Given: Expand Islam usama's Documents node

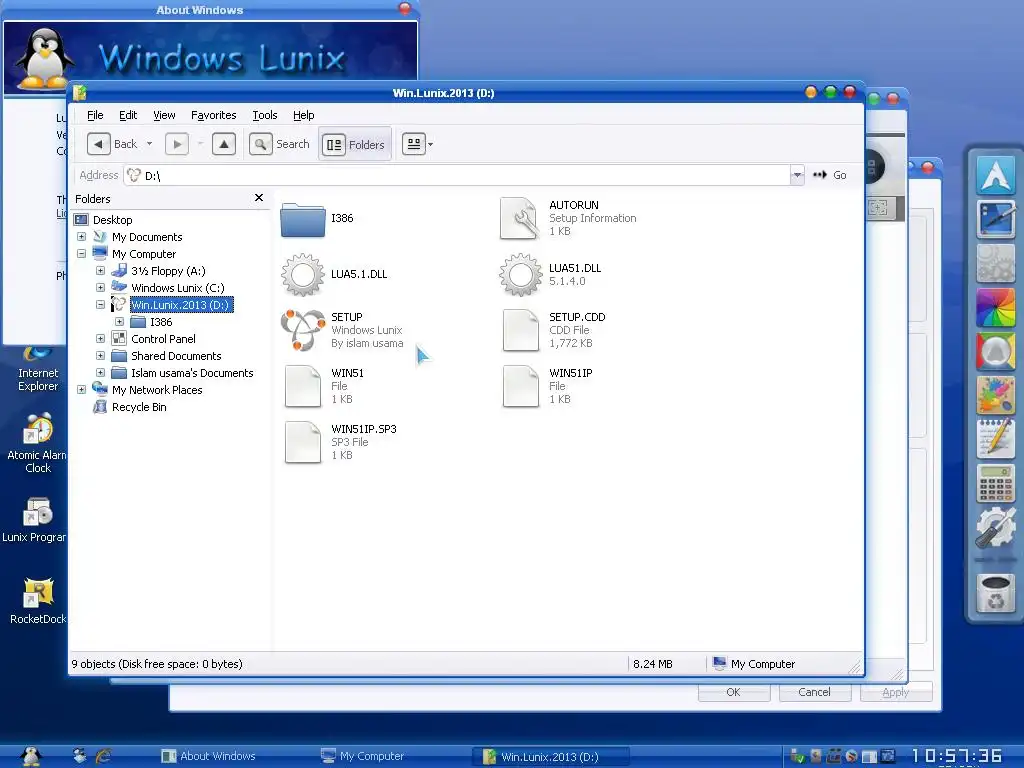Looking at the screenshot, I should pyautogui.click(x=101, y=373).
